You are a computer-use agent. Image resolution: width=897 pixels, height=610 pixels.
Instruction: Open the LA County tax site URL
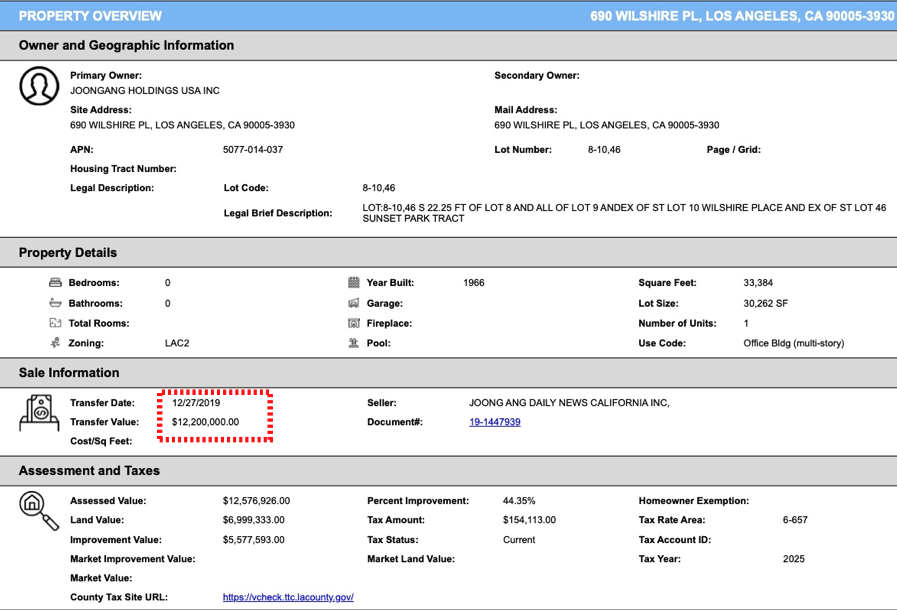tap(288, 597)
